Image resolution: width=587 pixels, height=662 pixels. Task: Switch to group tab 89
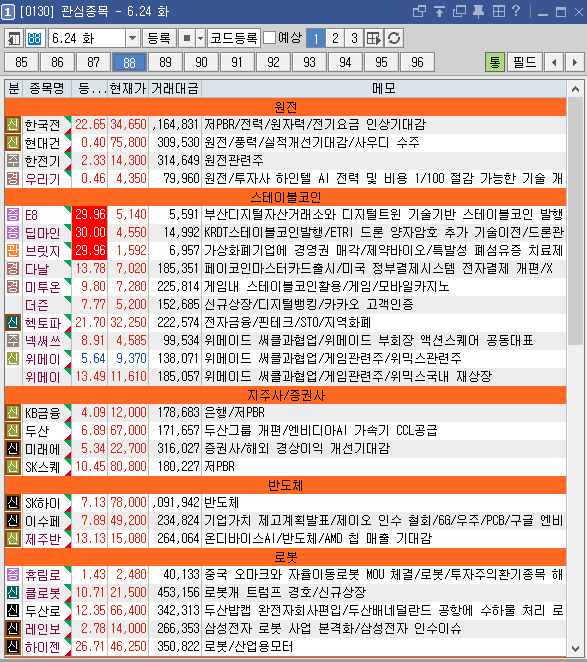pyautogui.click(x=166, y=62)
